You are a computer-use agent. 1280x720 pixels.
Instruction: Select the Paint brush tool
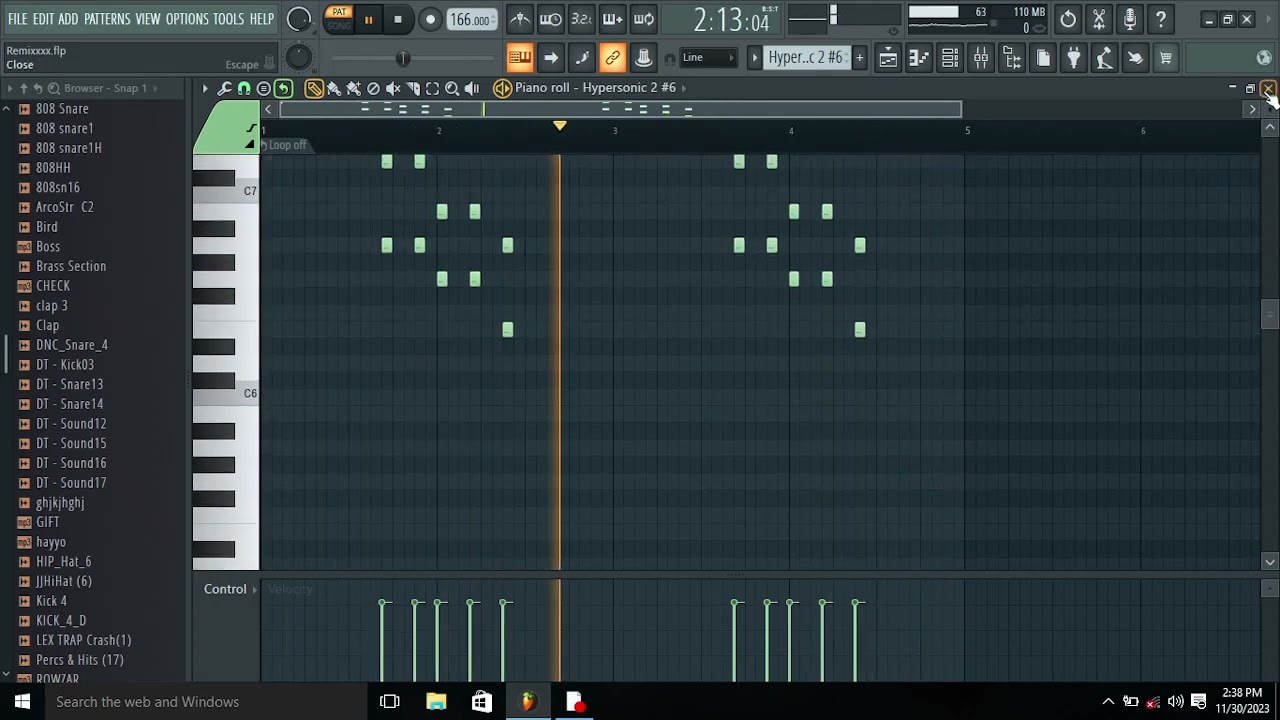[x=334, y=88]
